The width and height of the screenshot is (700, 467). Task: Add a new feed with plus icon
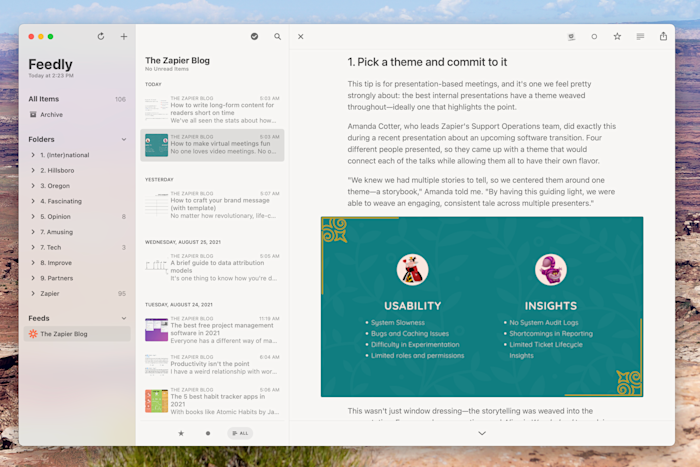point(124,37)
